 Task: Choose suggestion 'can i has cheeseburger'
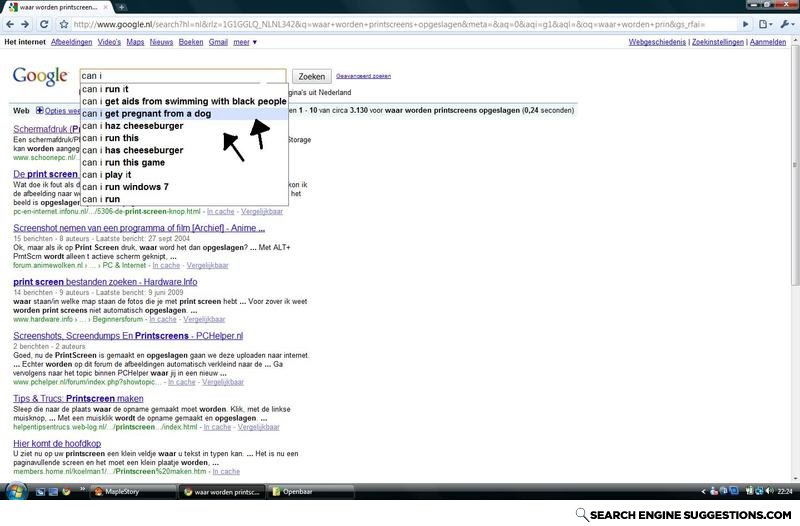click(184, 150)
